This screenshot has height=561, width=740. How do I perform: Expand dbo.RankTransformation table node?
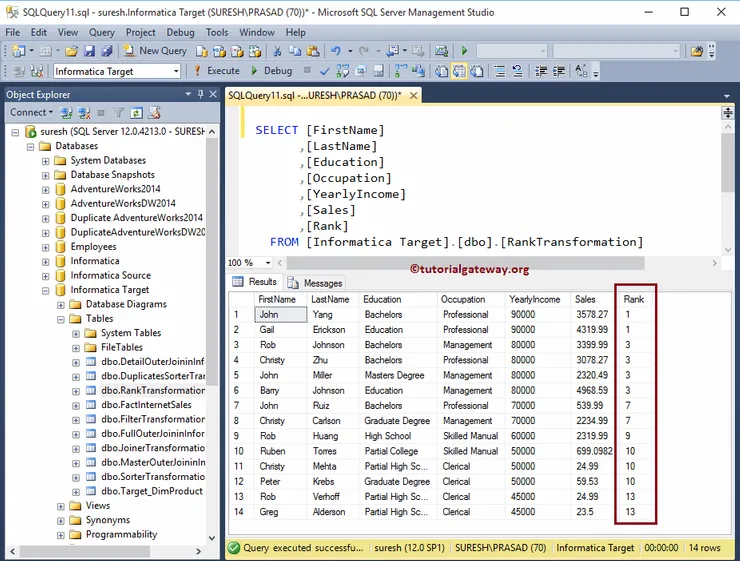tap(76, 392)
